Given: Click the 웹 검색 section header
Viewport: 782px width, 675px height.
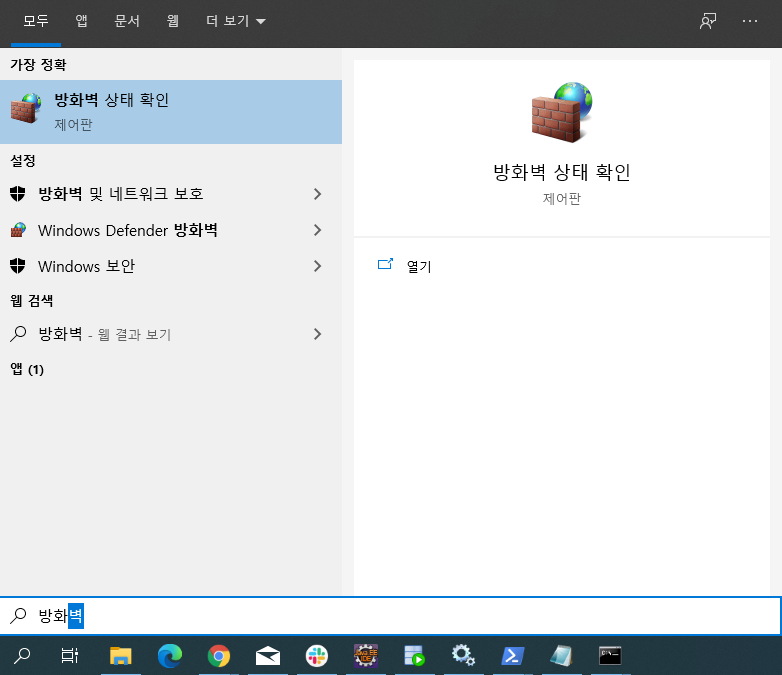Looking at the screenshot, I should click(31, 300).
